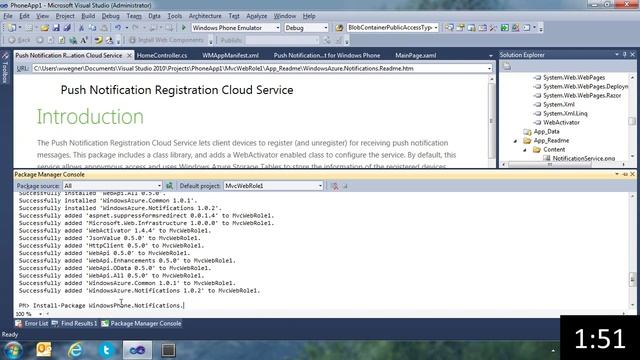Image resolution: width=640 pixels, height=360 pixels.
Task: Switch to the MainPage.xaml tab
Action: click(x=416, y=56)
